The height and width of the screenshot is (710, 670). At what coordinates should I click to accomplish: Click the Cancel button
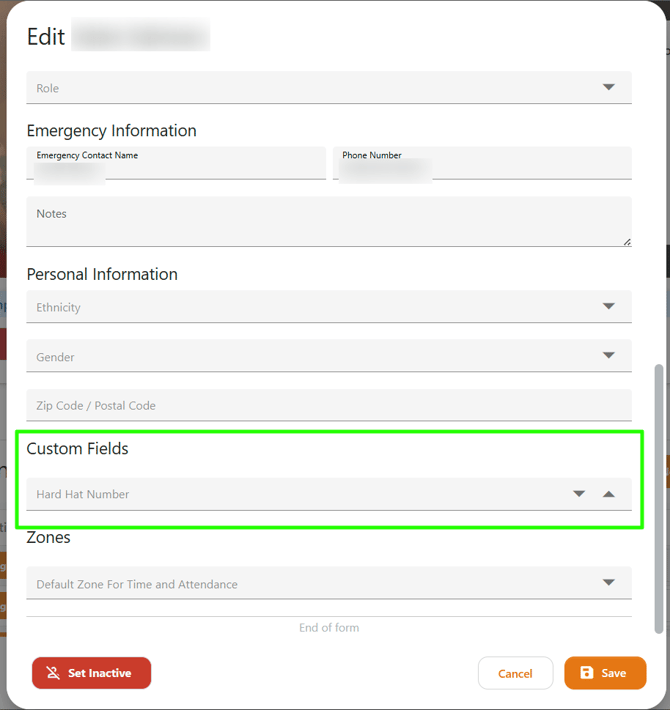point(515,673)
